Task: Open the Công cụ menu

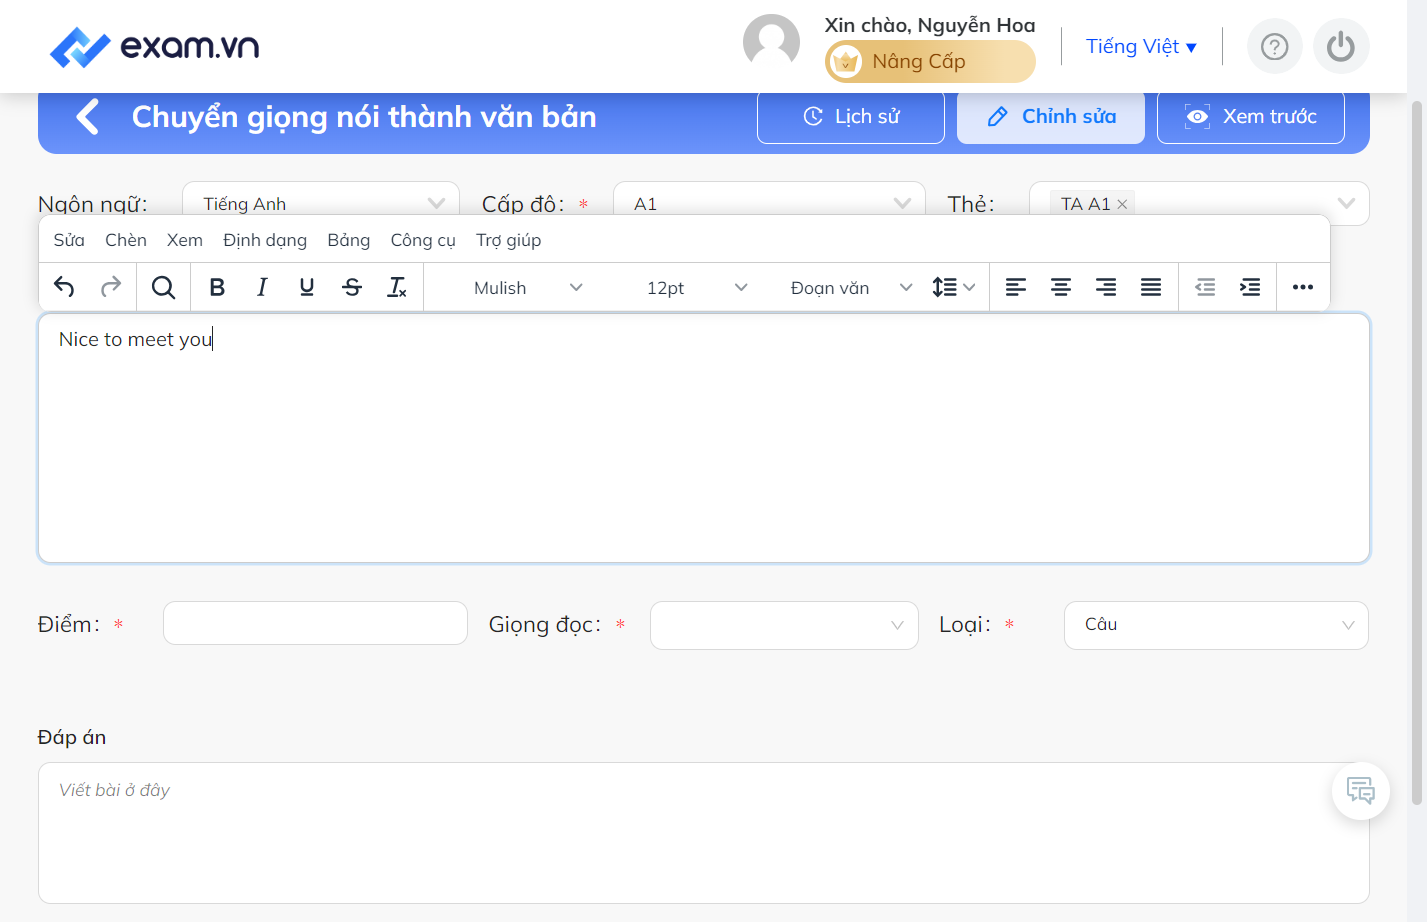Action: [x=423, y=240]
